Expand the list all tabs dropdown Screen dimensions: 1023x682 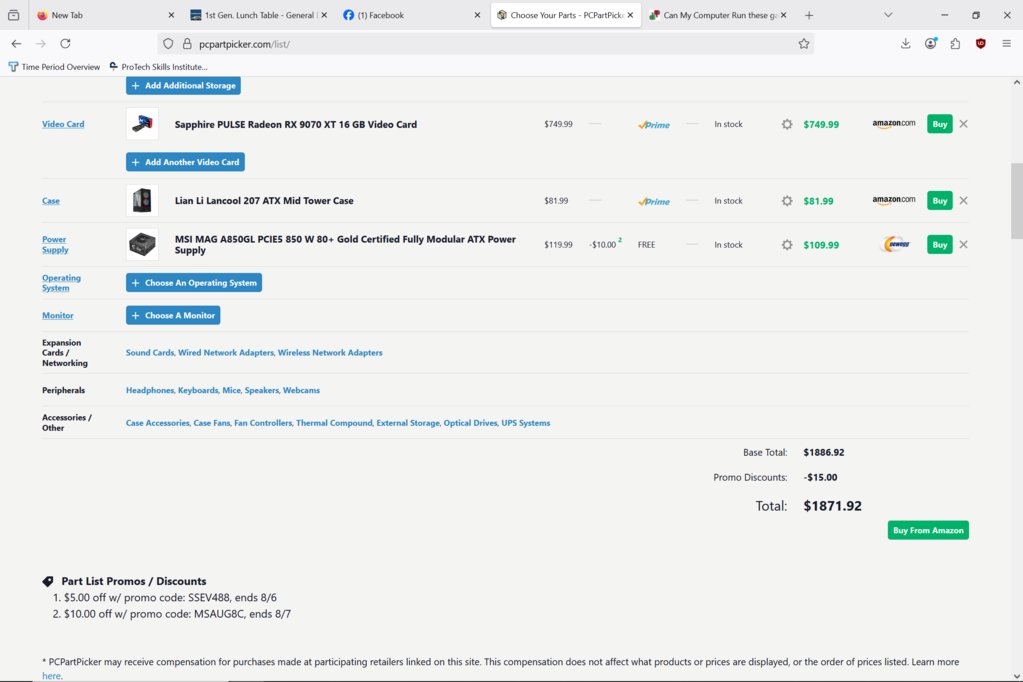point(888,15)
